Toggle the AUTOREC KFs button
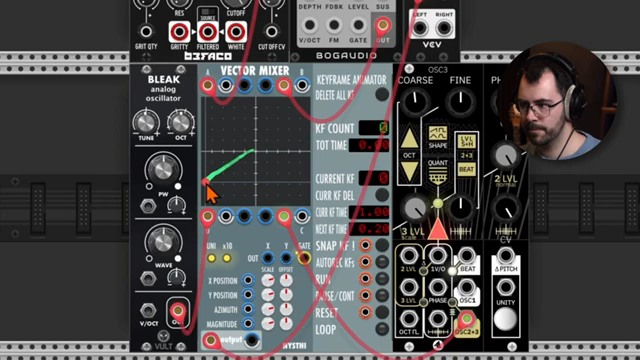The width and height of the screenshot is (640, 360). pyautogui.click(x=382, y=262)
